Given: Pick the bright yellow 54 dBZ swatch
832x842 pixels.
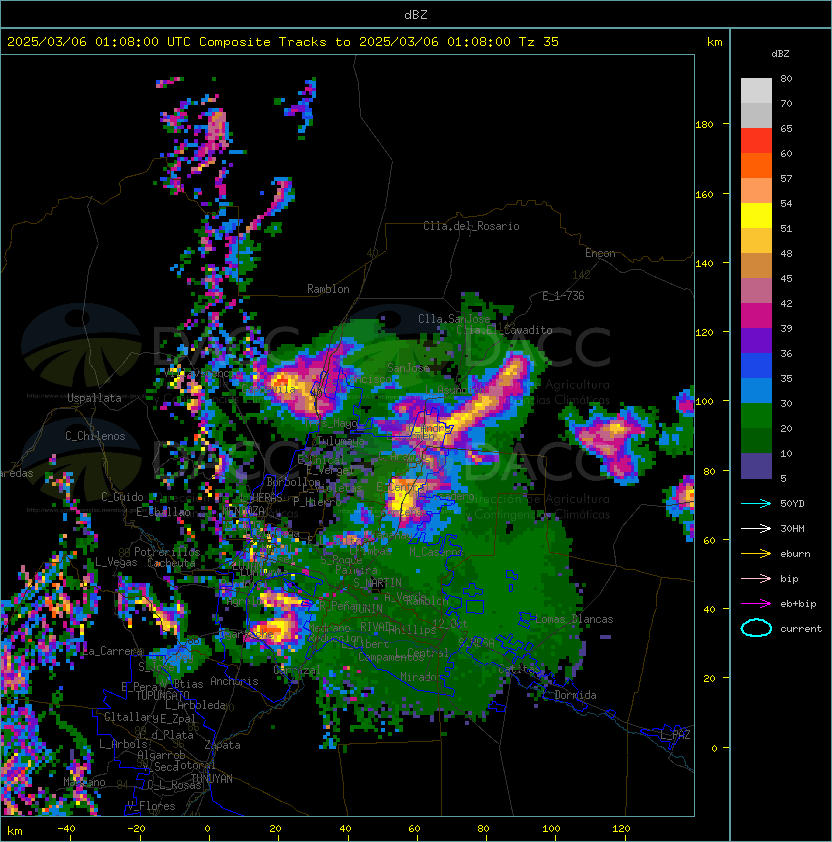Looking at the screenshot, I should pos(756,215).
